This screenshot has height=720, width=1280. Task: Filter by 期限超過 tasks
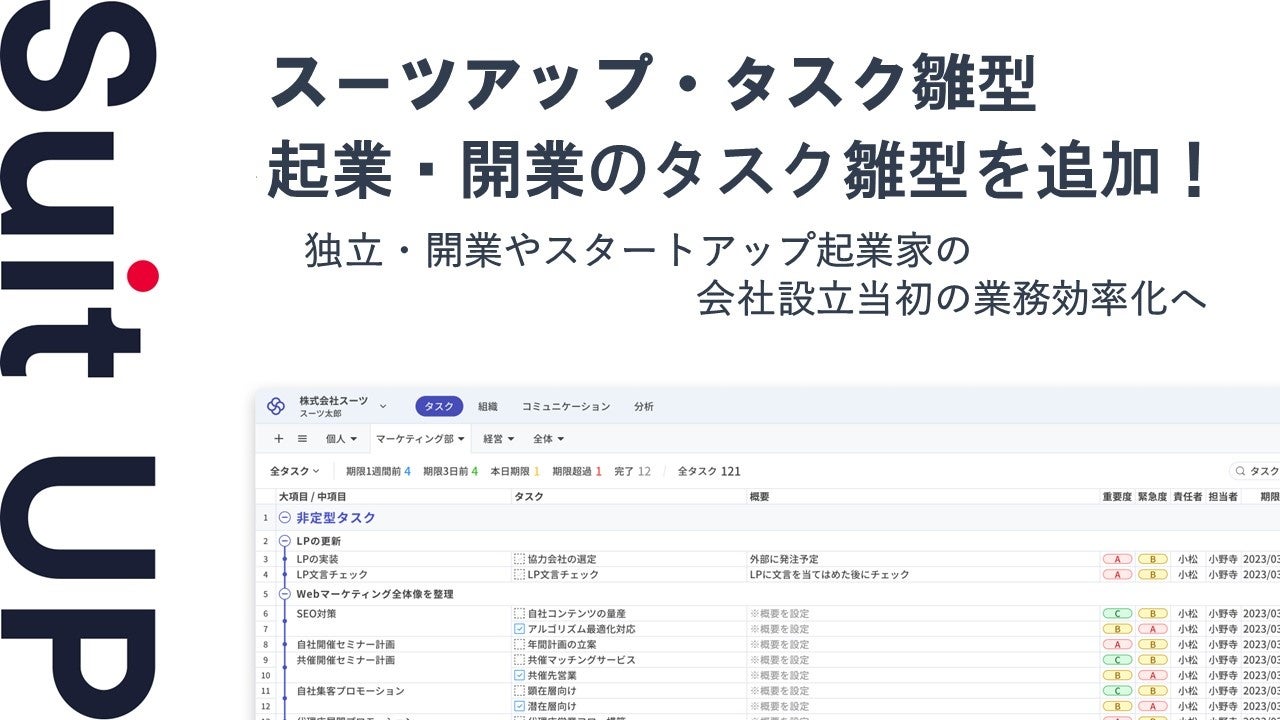tap(577, 471)
